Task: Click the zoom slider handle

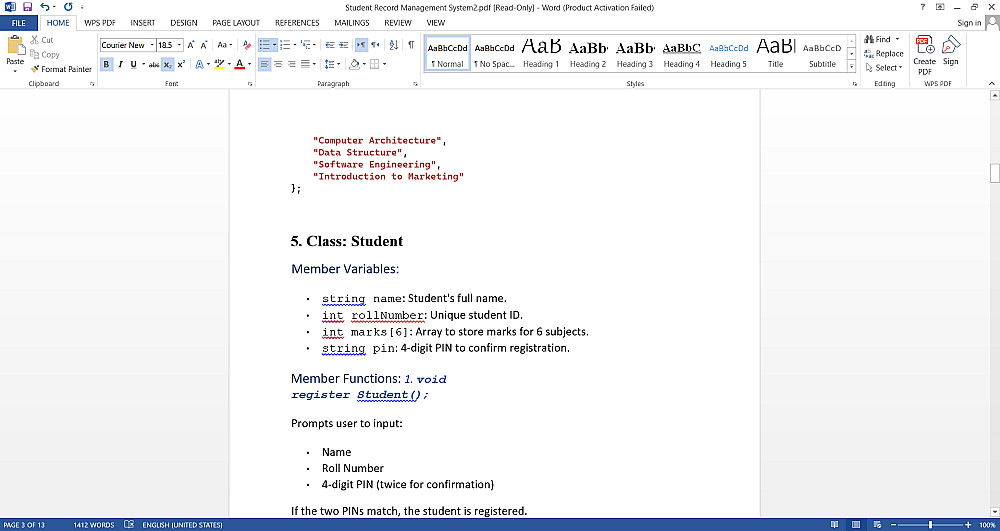Action: pyautogui.click(x=930, y=525)
